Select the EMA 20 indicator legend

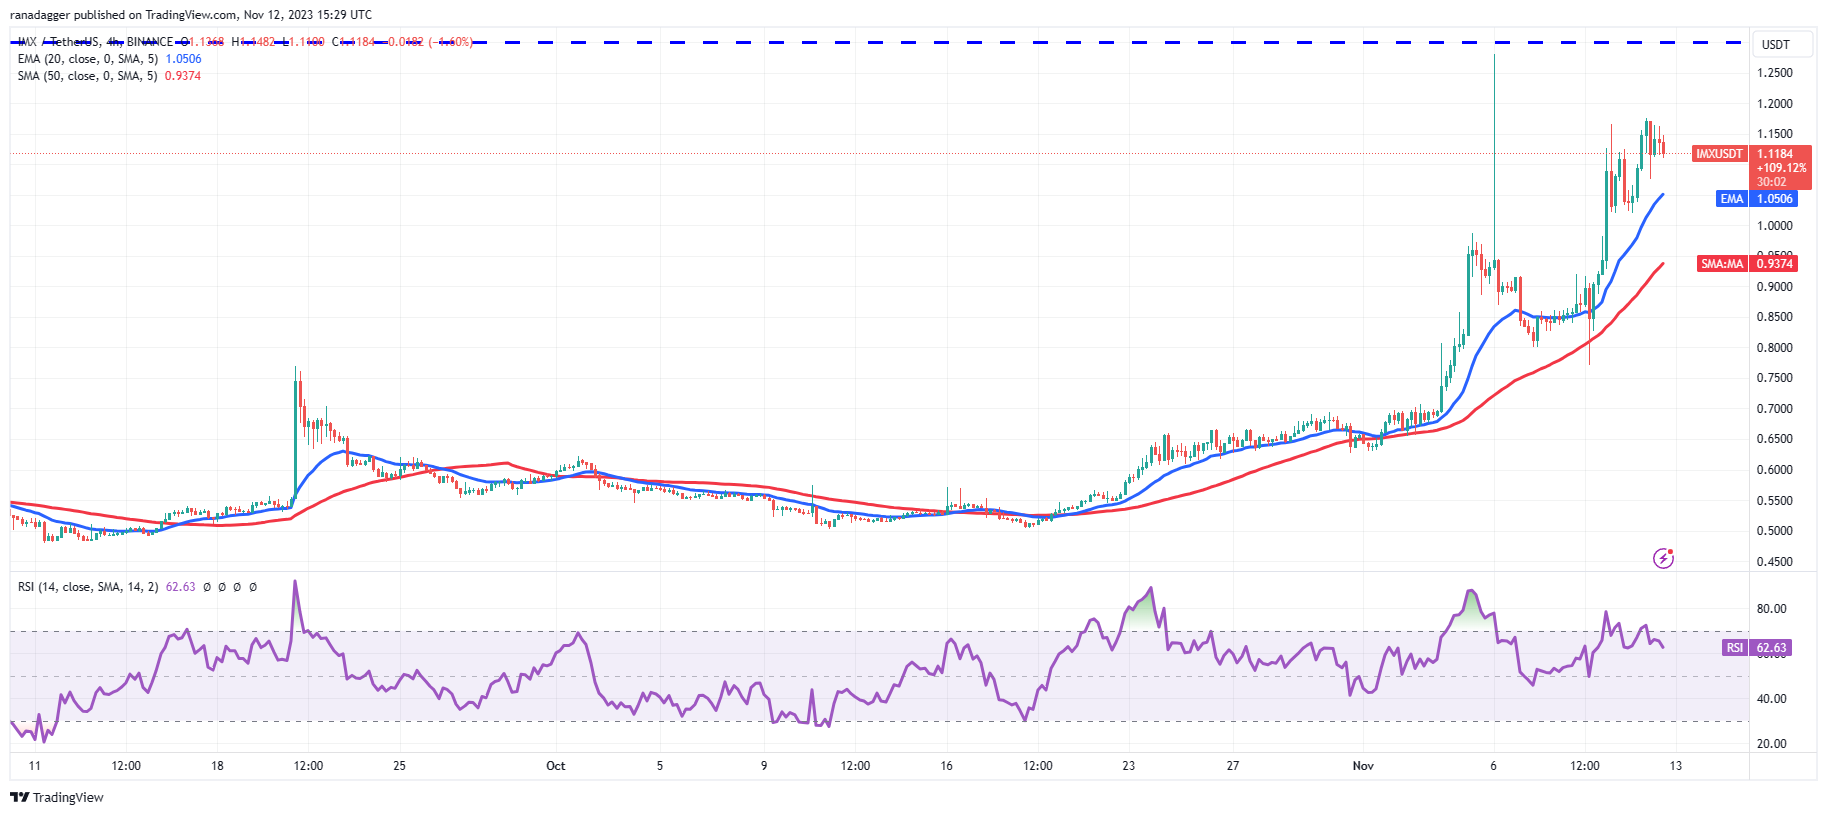pyautogui.click(x=87, y=59)
